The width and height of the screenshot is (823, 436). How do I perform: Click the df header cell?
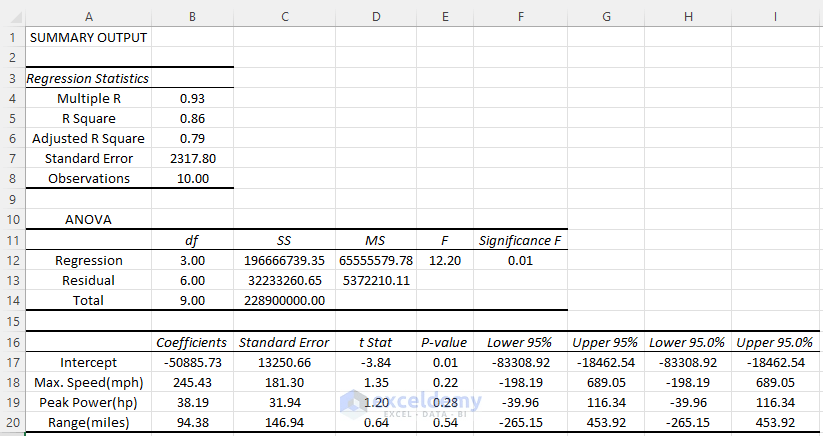tap(193, 240)
